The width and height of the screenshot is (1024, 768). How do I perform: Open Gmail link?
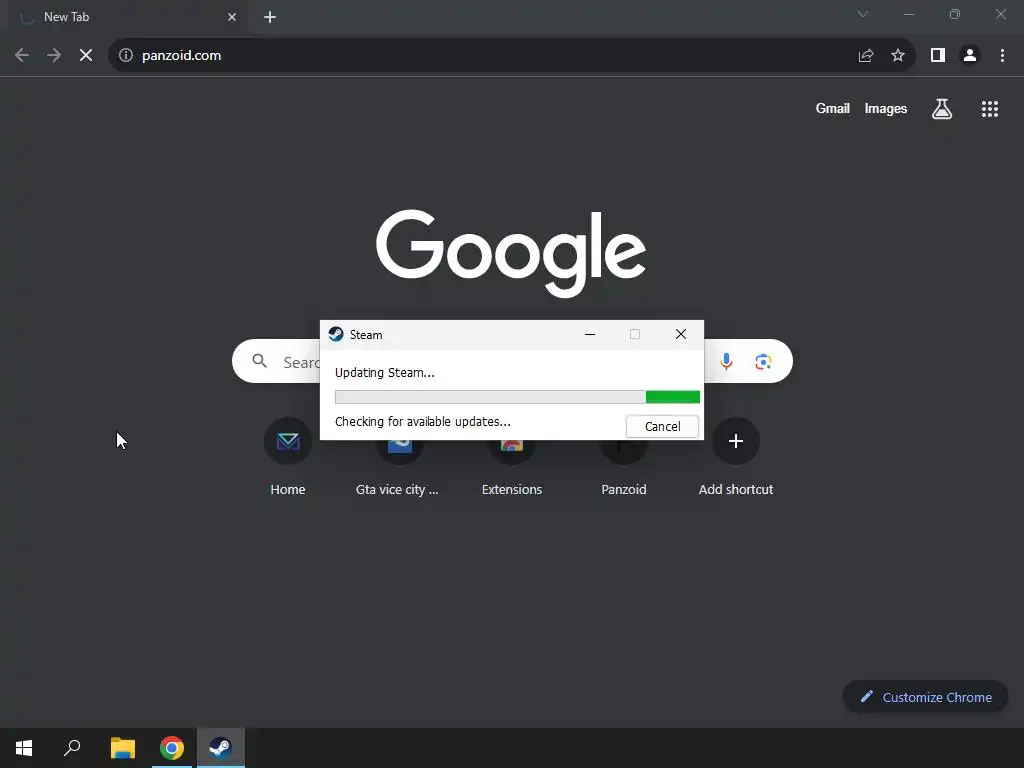[x=833, y=108]
